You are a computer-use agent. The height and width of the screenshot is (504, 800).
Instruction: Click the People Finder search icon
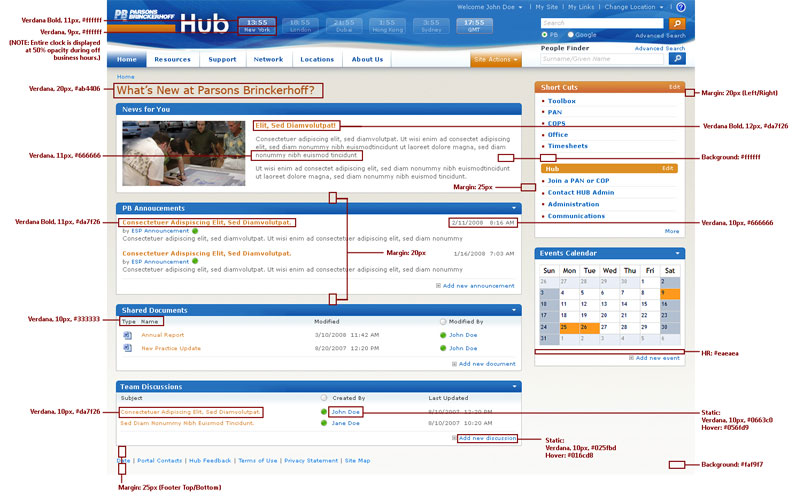point(677,59)
